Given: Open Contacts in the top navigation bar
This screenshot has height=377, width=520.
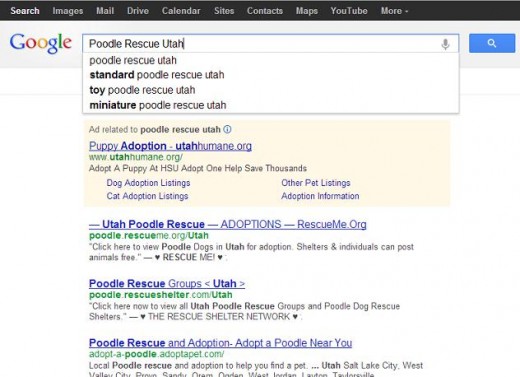Looking at the screenshot, I should pos(265,11).
